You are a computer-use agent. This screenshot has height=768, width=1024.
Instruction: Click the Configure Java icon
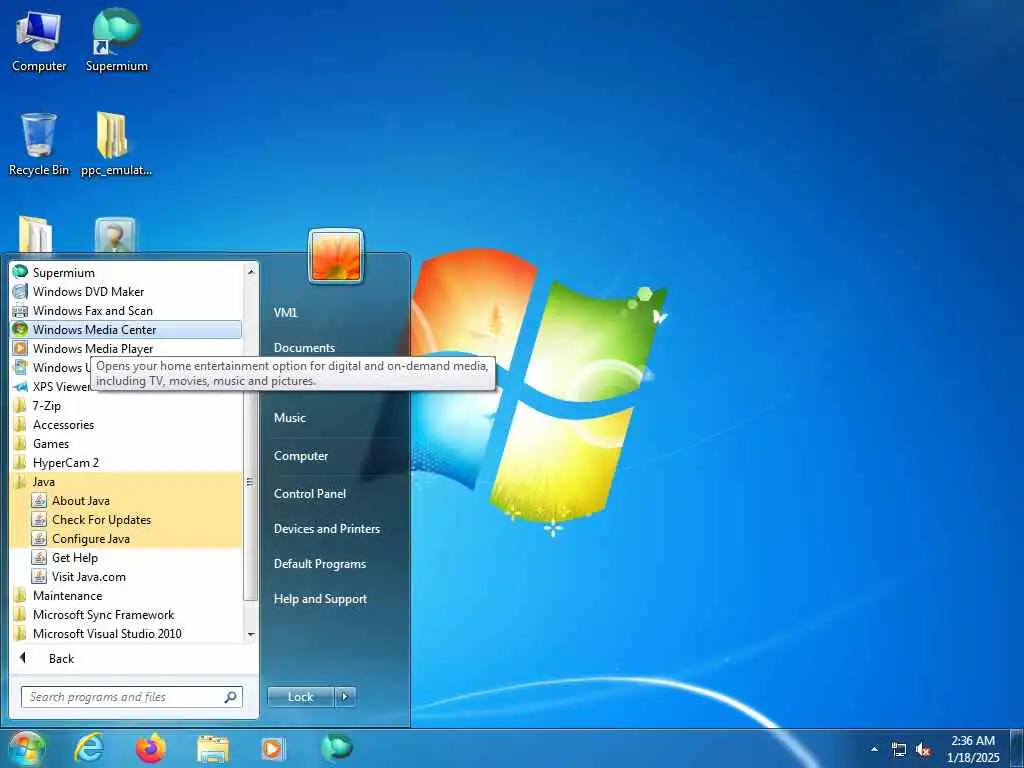tap(39, 539)
